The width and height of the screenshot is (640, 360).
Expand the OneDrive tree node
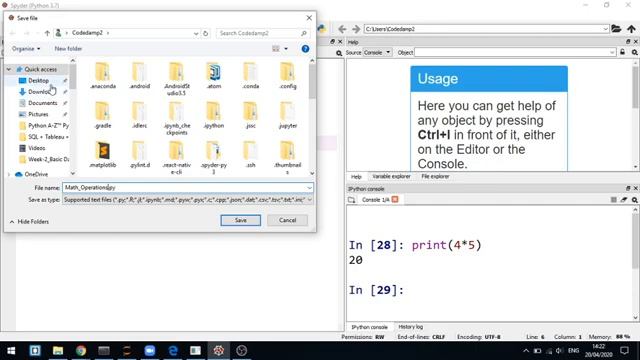[x=9, y=174]
